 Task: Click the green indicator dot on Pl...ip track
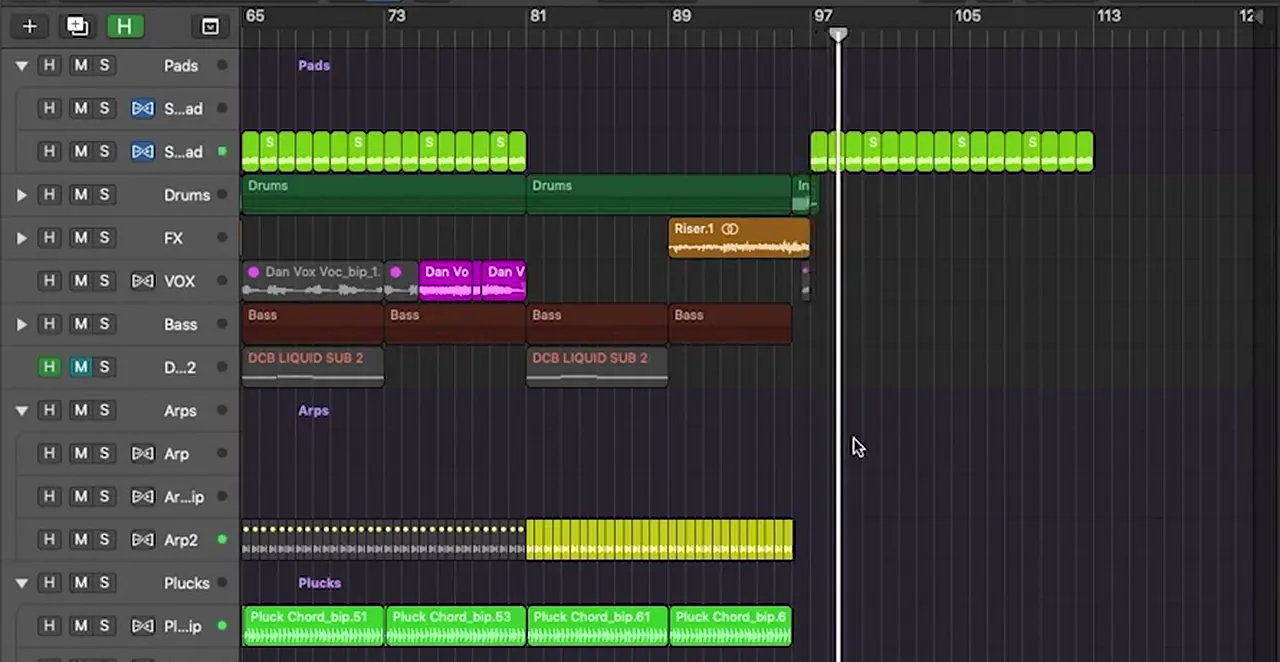[x=222, y=626]
